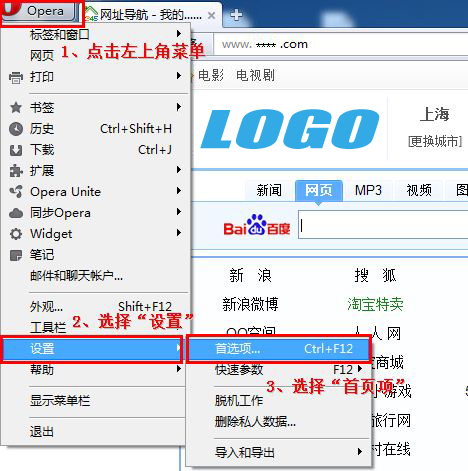Click the 上海 city name

click(434, 114)
